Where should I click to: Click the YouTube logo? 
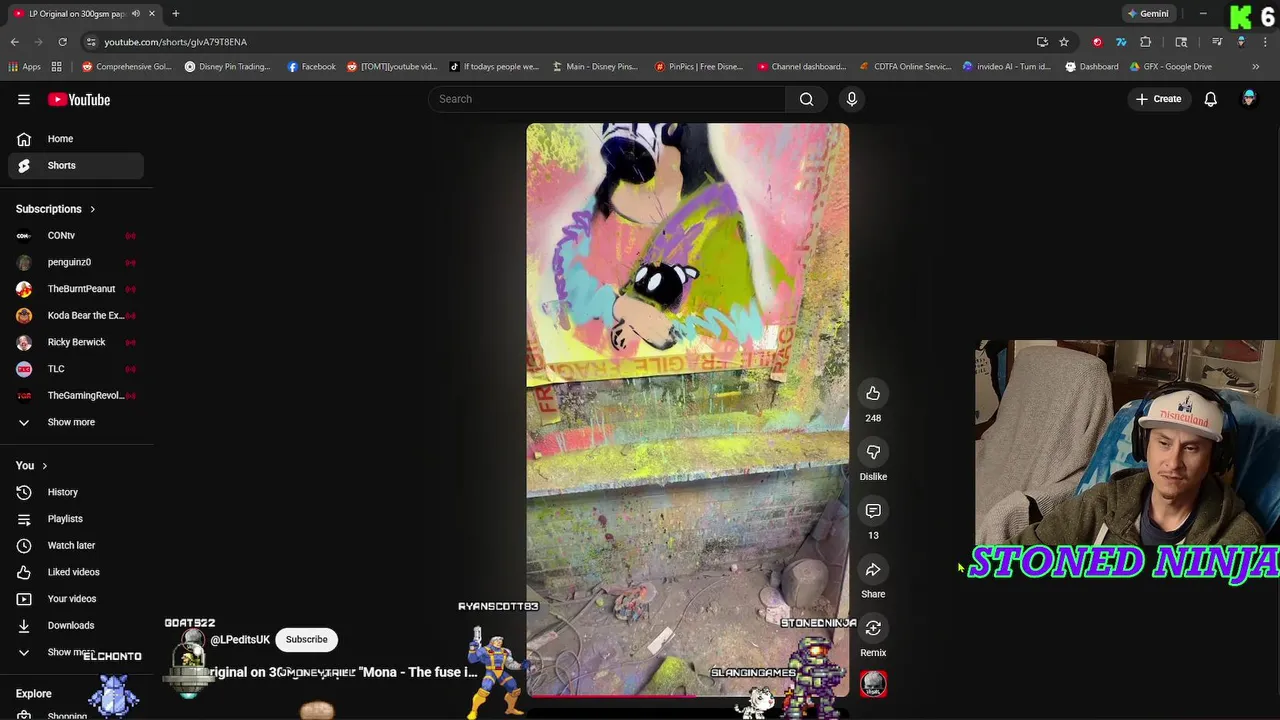pos(79,99)
